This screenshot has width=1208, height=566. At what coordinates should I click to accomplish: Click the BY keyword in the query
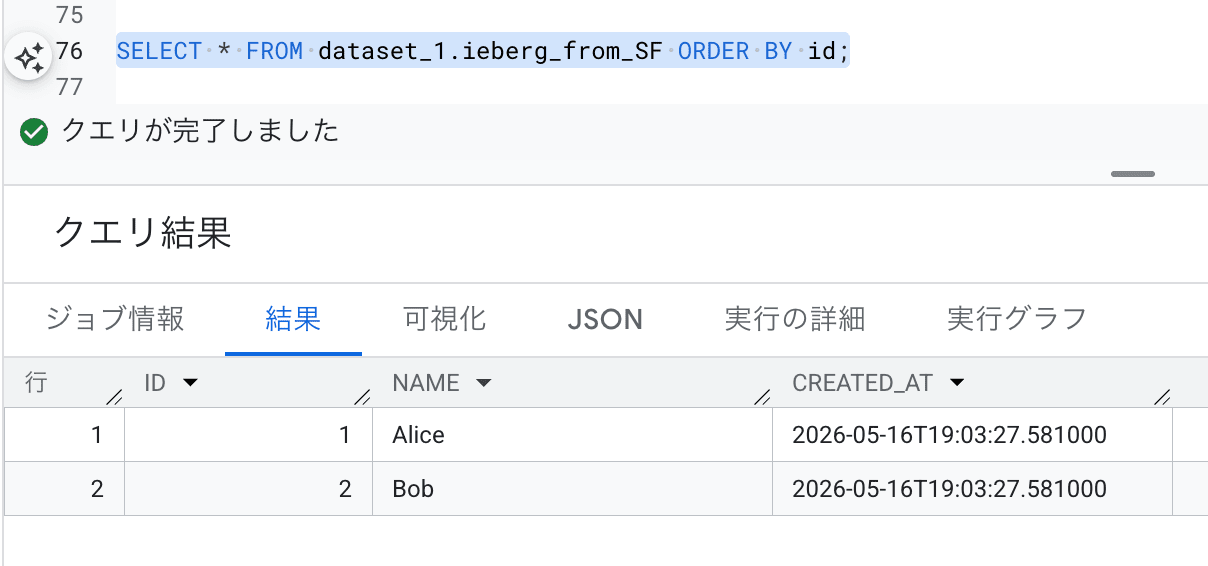[x=779, y=51]
